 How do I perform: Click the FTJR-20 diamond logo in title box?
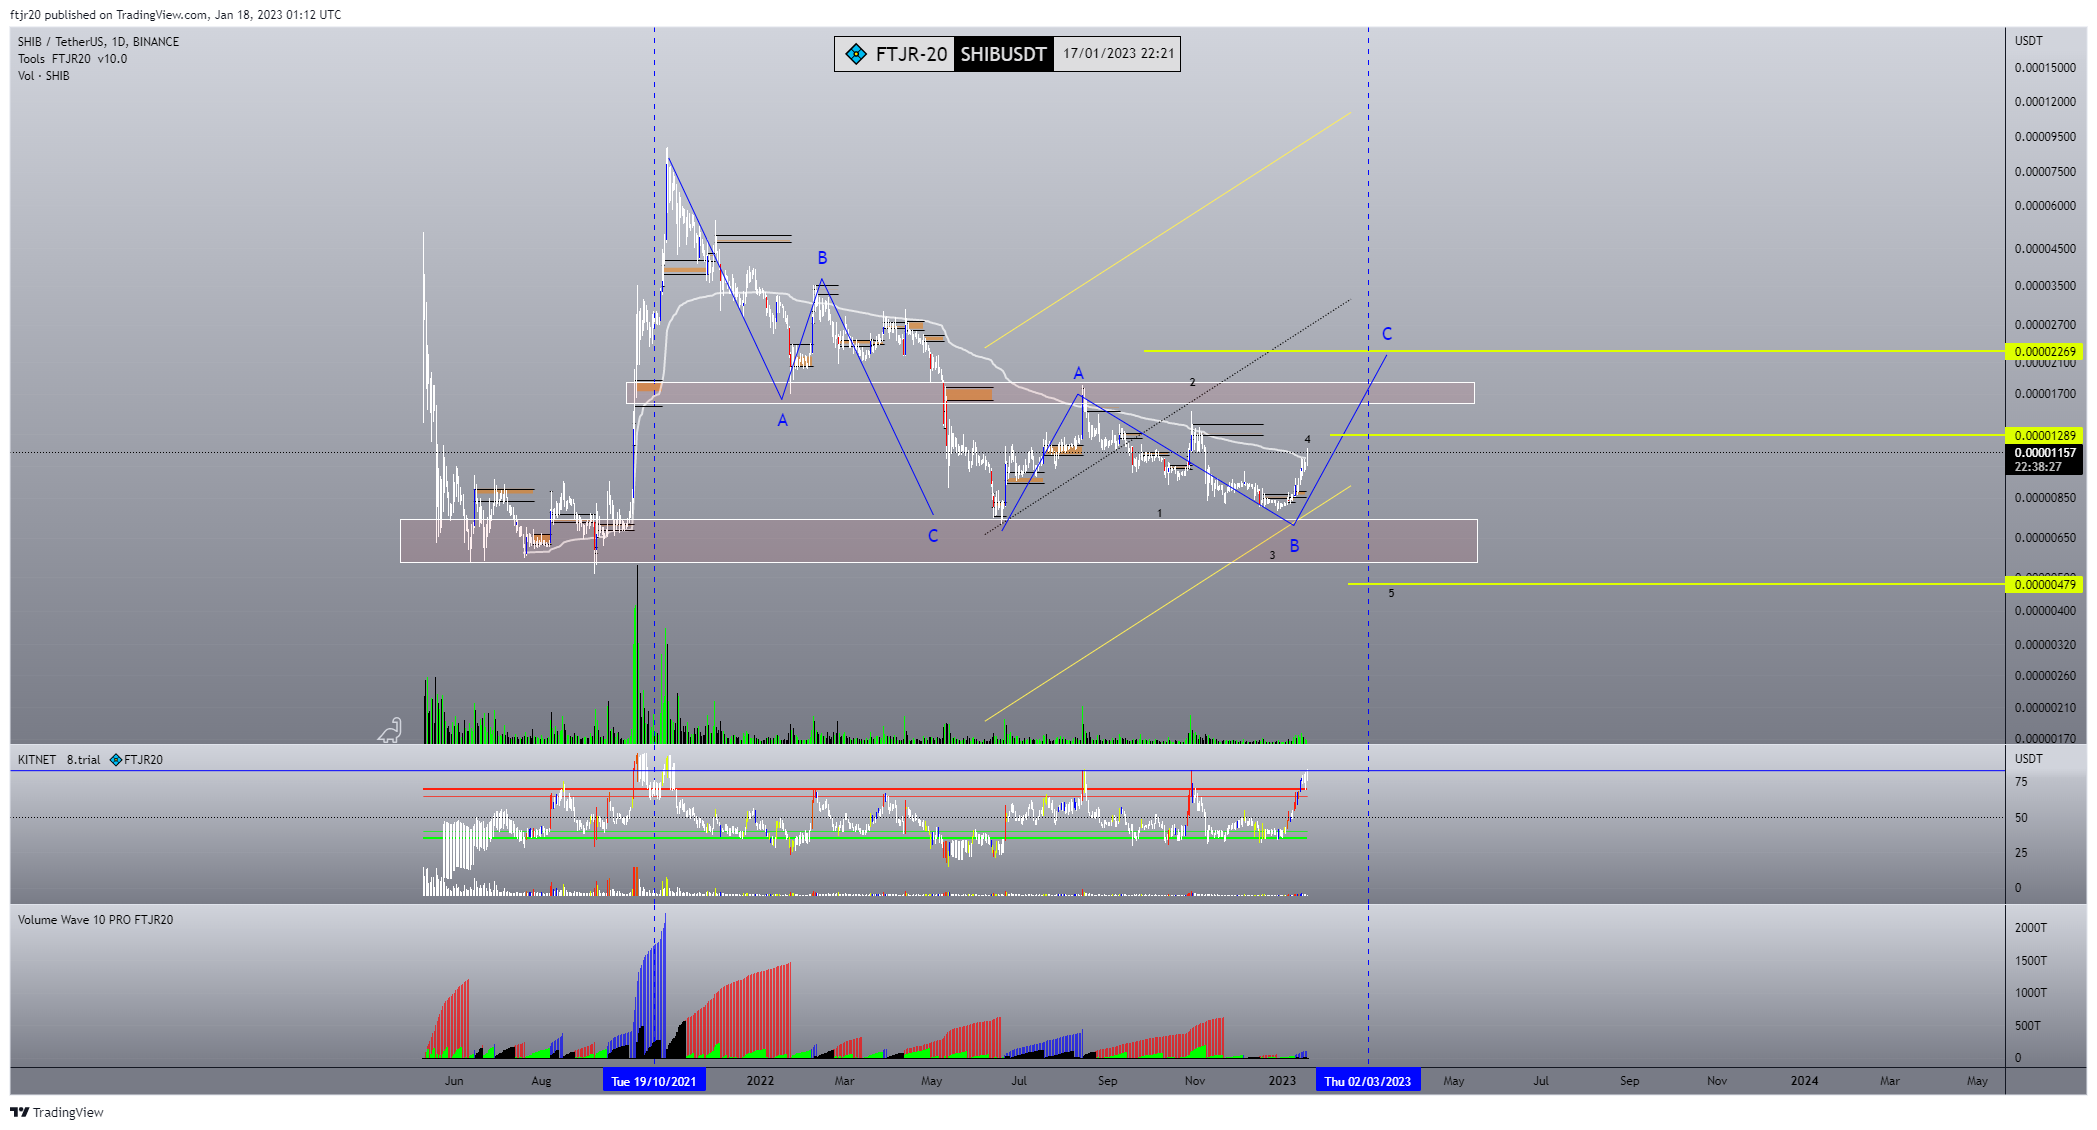(x=856, y=54)
